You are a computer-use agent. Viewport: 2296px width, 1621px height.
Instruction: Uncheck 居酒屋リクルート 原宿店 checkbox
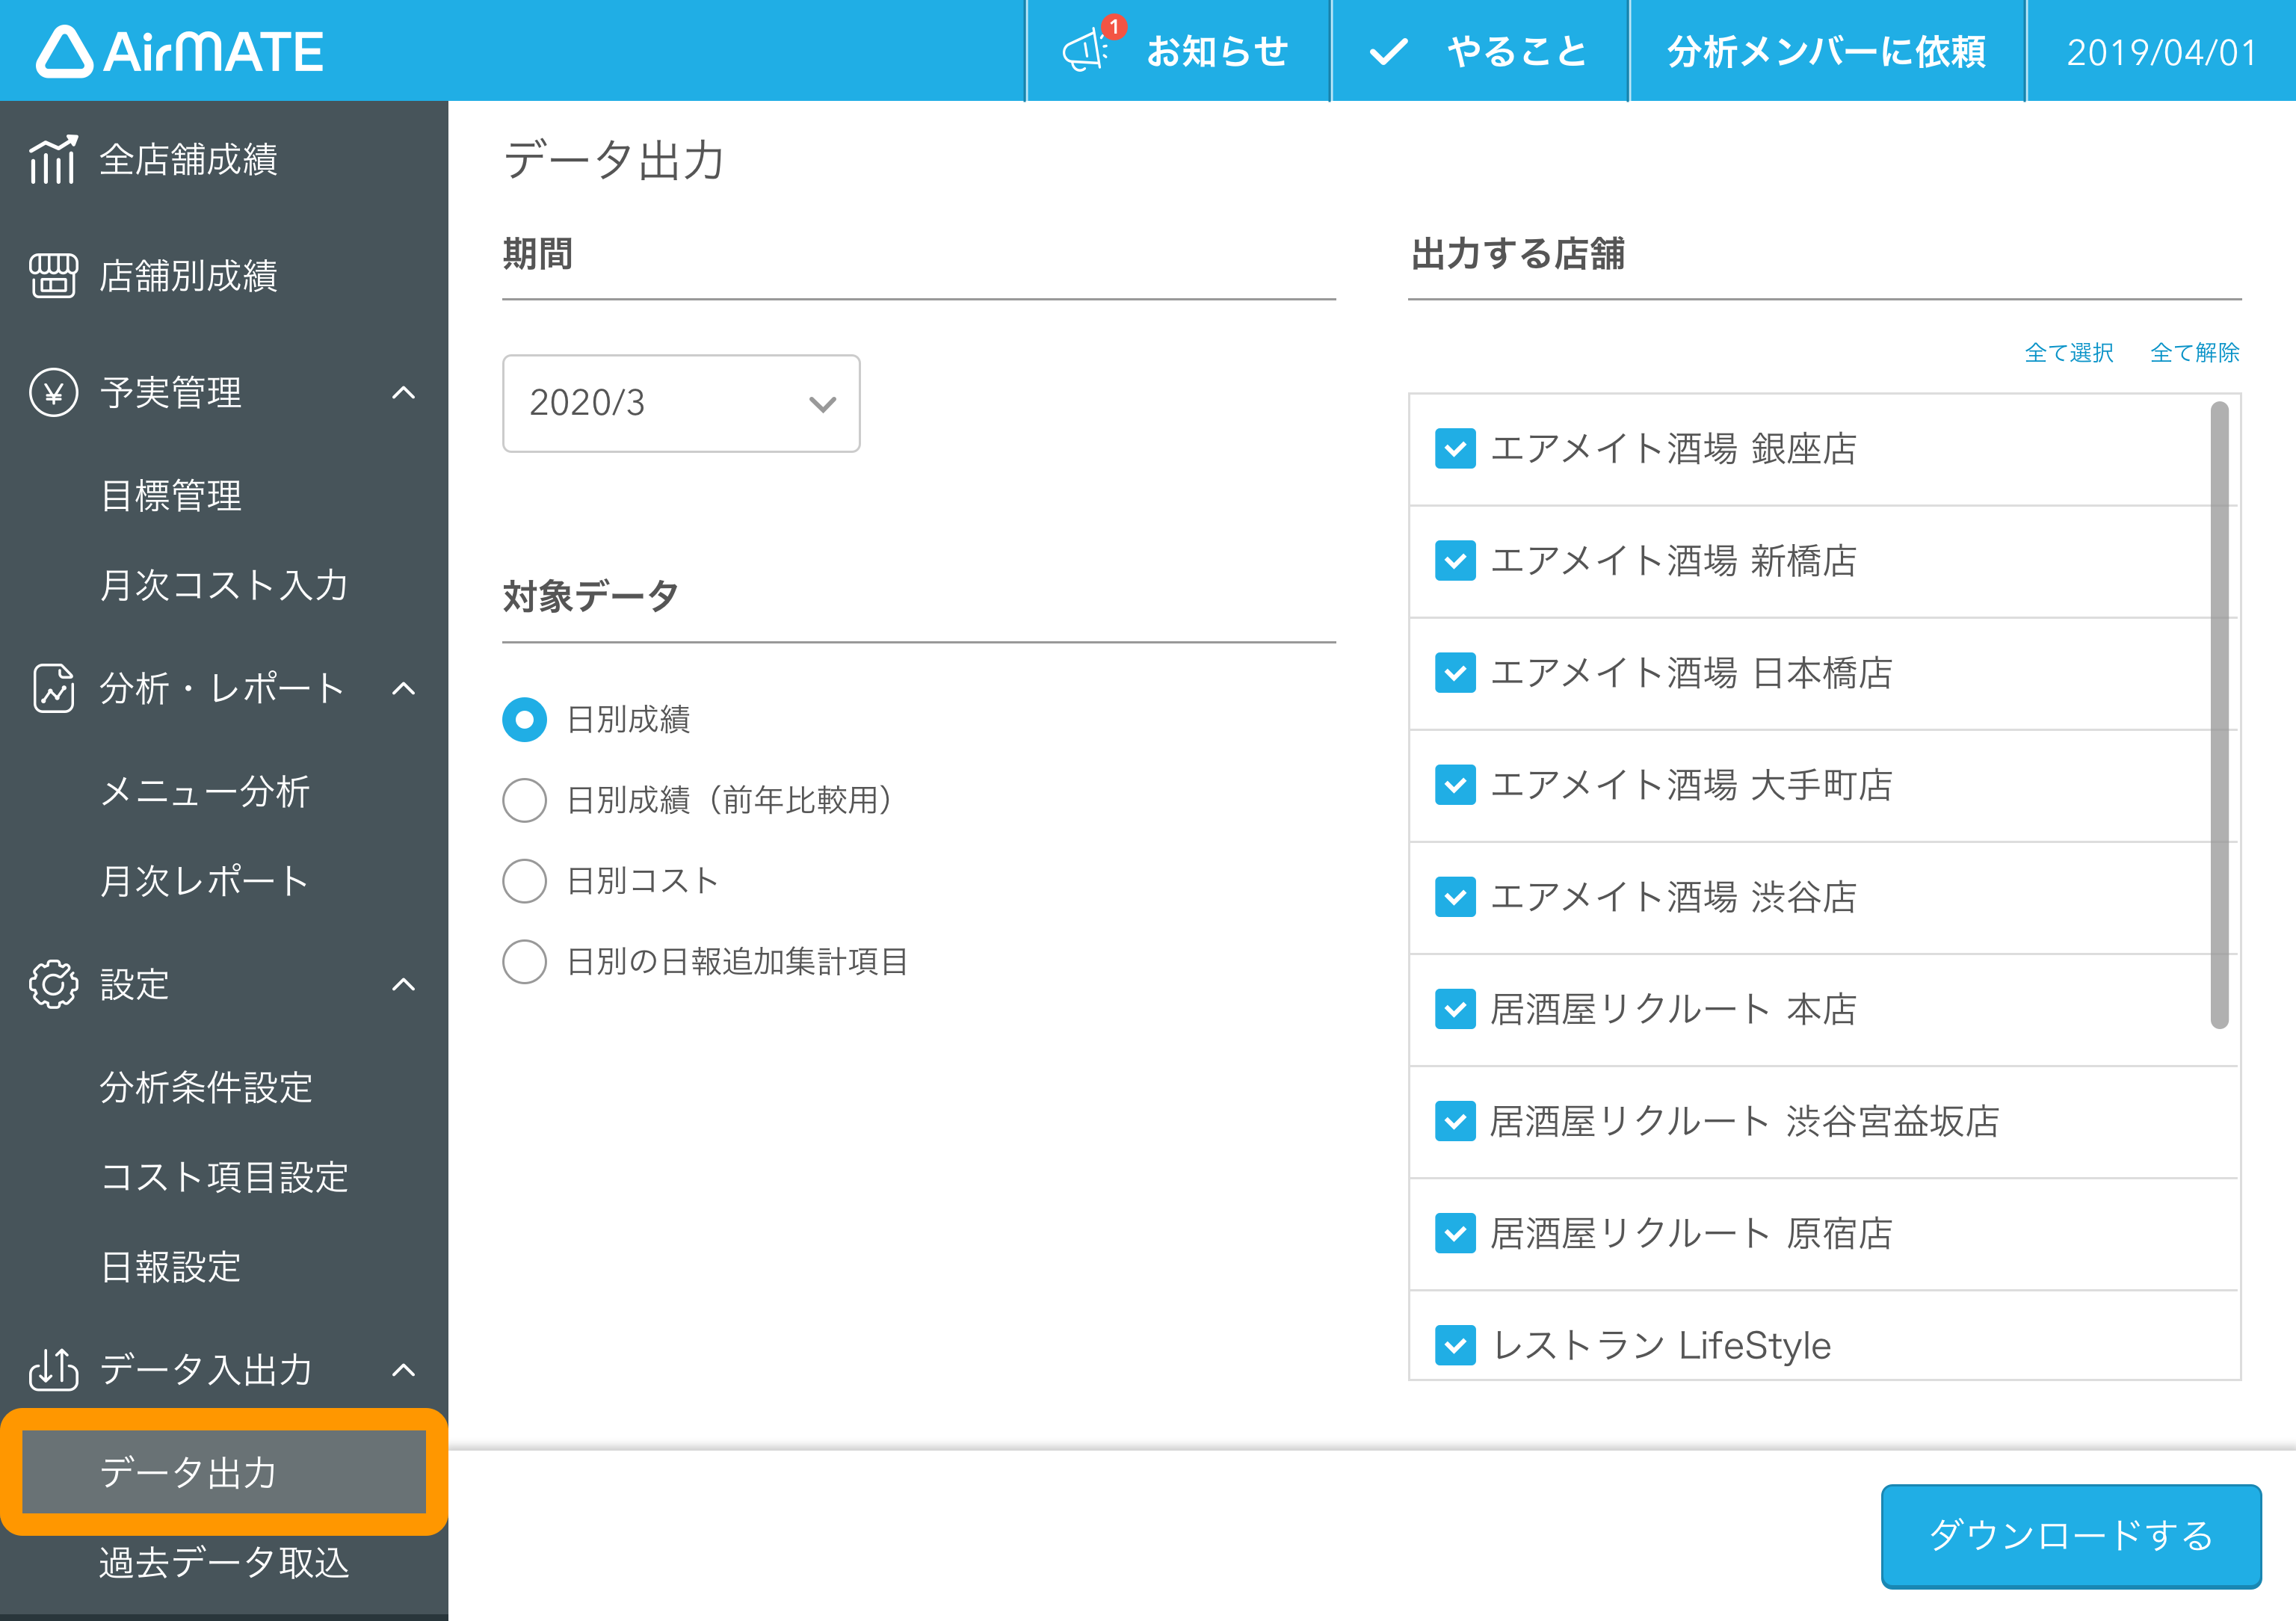tap(1455, 1233)
